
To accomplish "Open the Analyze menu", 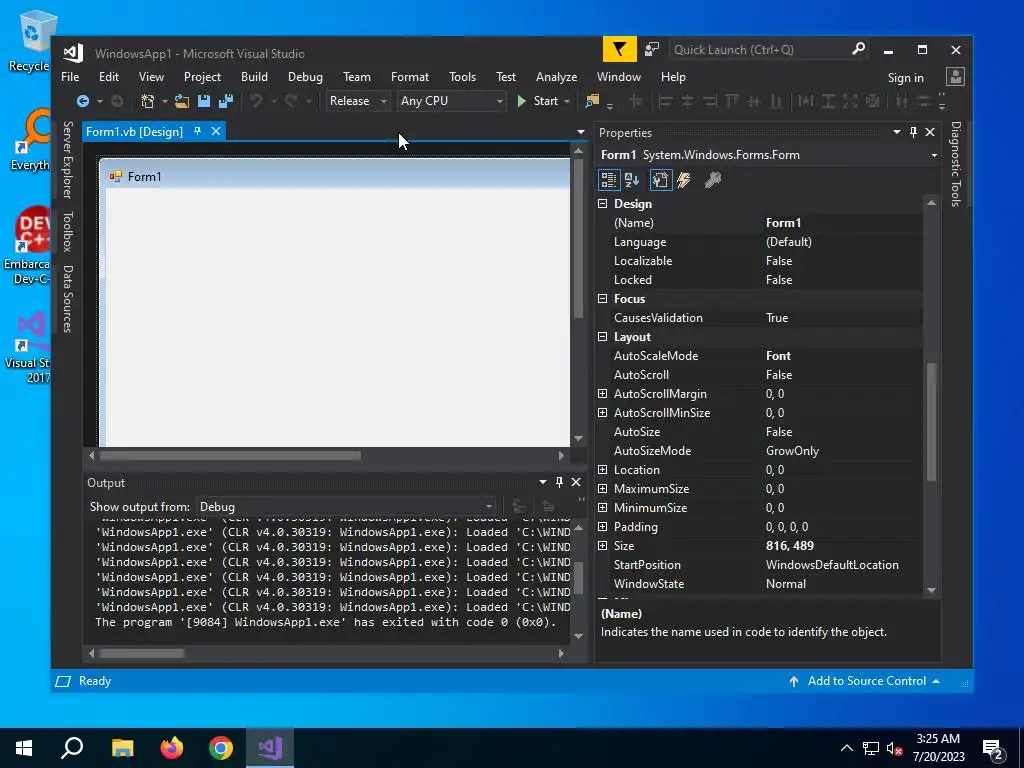I will point(556,77).
